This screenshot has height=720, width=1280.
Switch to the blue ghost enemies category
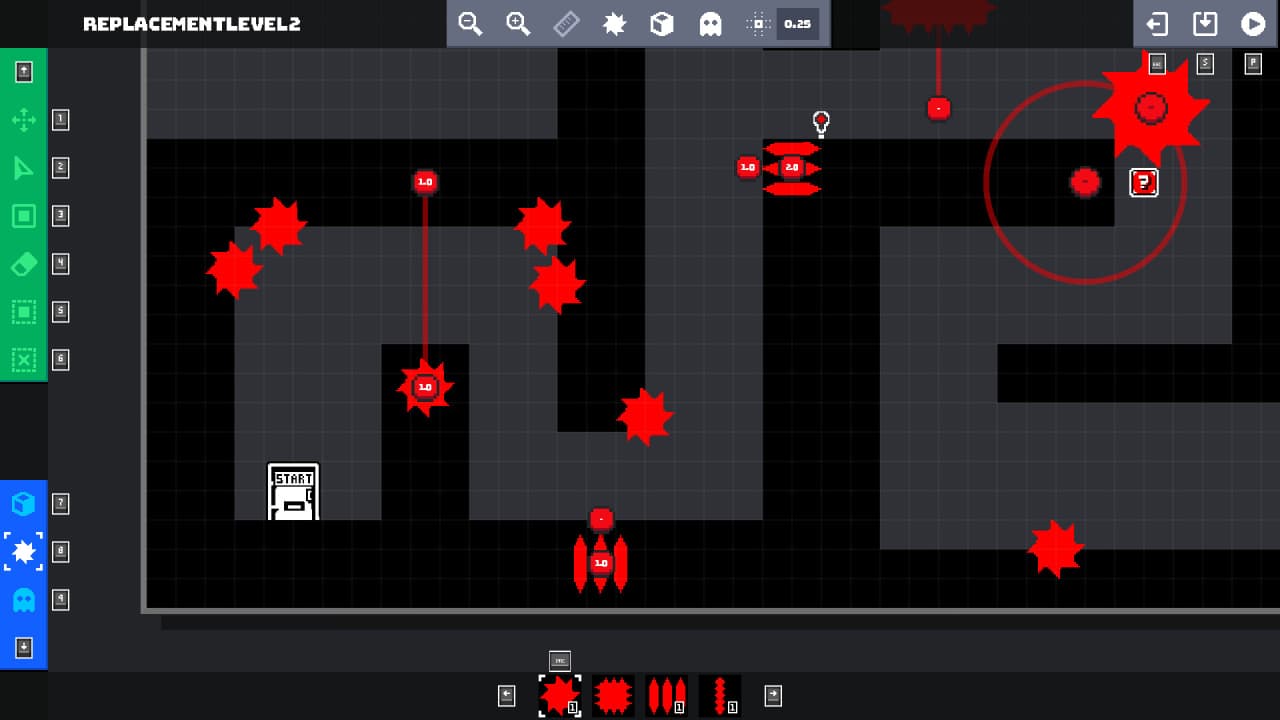[x=24, y=600]
